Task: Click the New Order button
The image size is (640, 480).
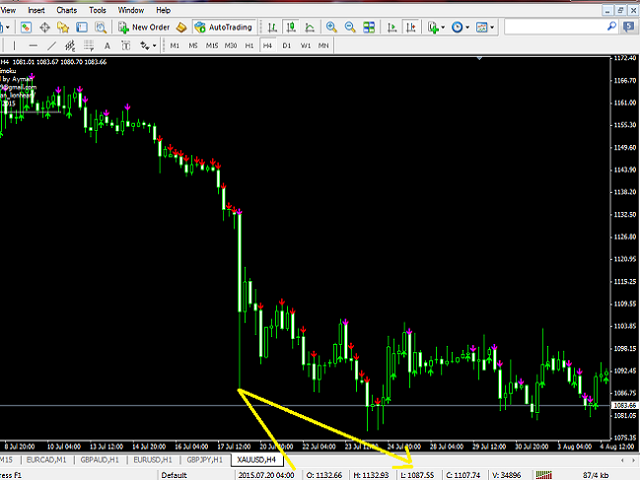Action: 144,27
